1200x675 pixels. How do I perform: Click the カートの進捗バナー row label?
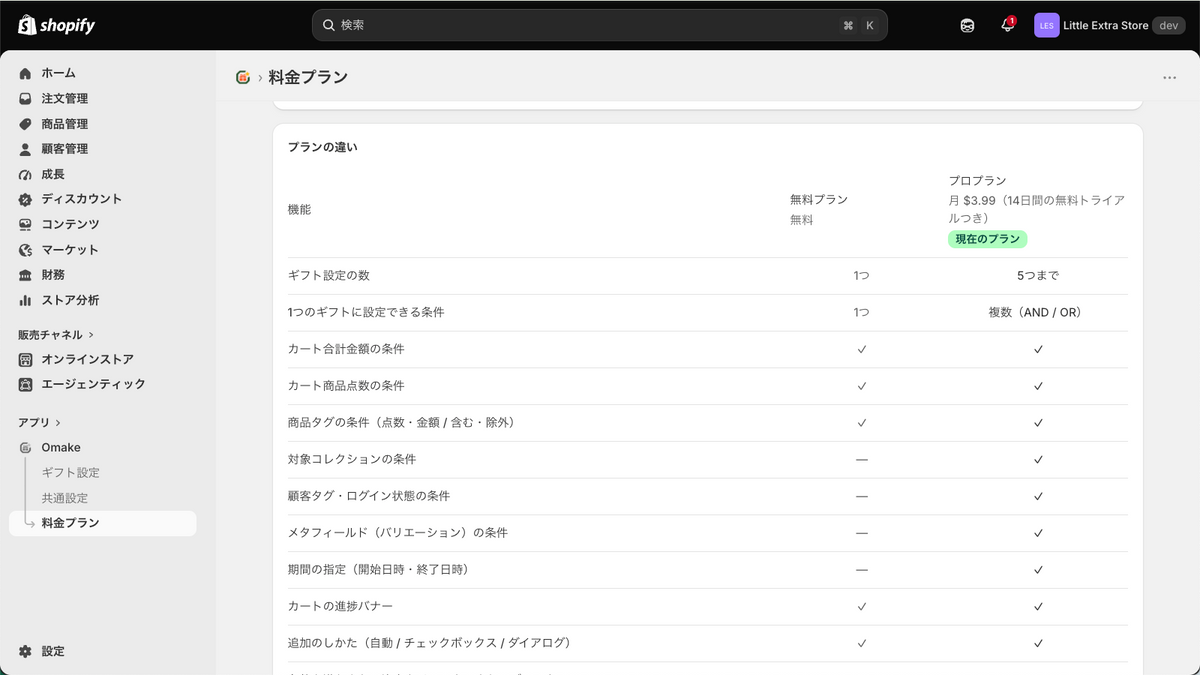340,606
